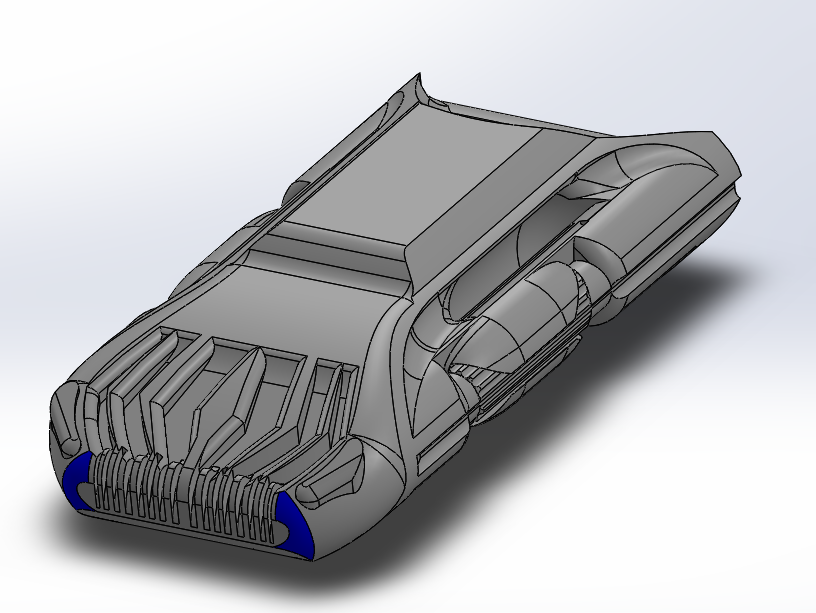Click the raised ridge between top panels
Image resolution: width=816 pixels, height=613 pixels.
point(330,250)
